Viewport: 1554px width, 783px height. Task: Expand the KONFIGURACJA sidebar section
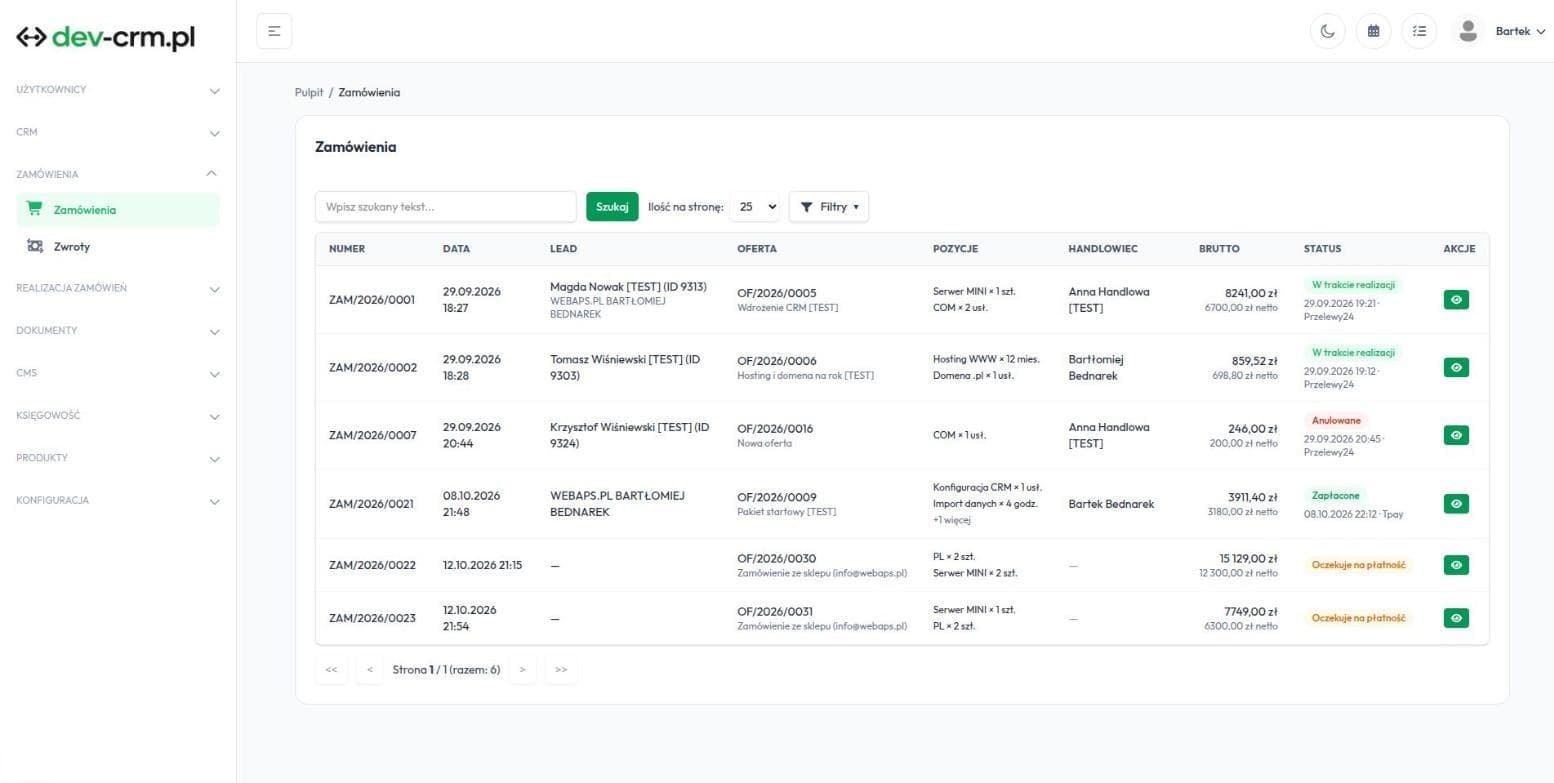coord(118,500)
